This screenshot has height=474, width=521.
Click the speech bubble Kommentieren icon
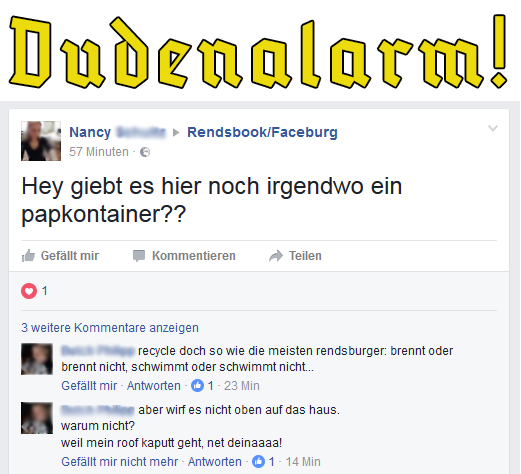pos(139,256)
